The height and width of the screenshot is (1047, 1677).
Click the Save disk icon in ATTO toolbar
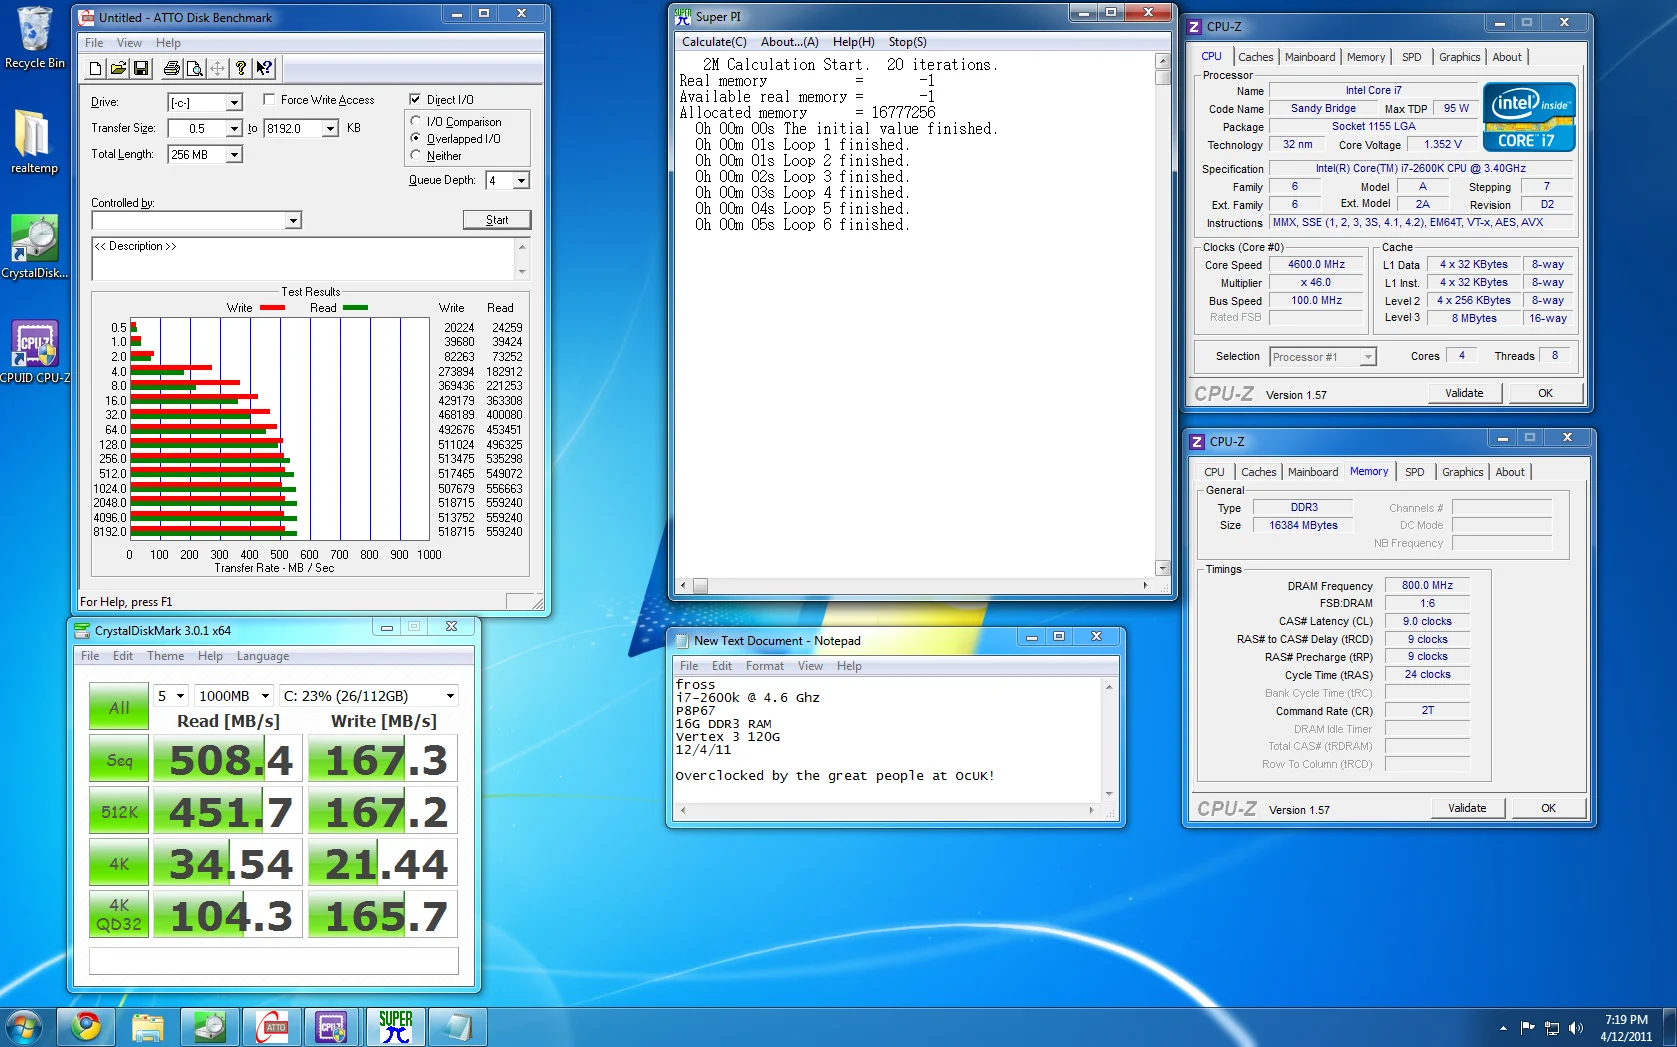(x=141, y=68)
